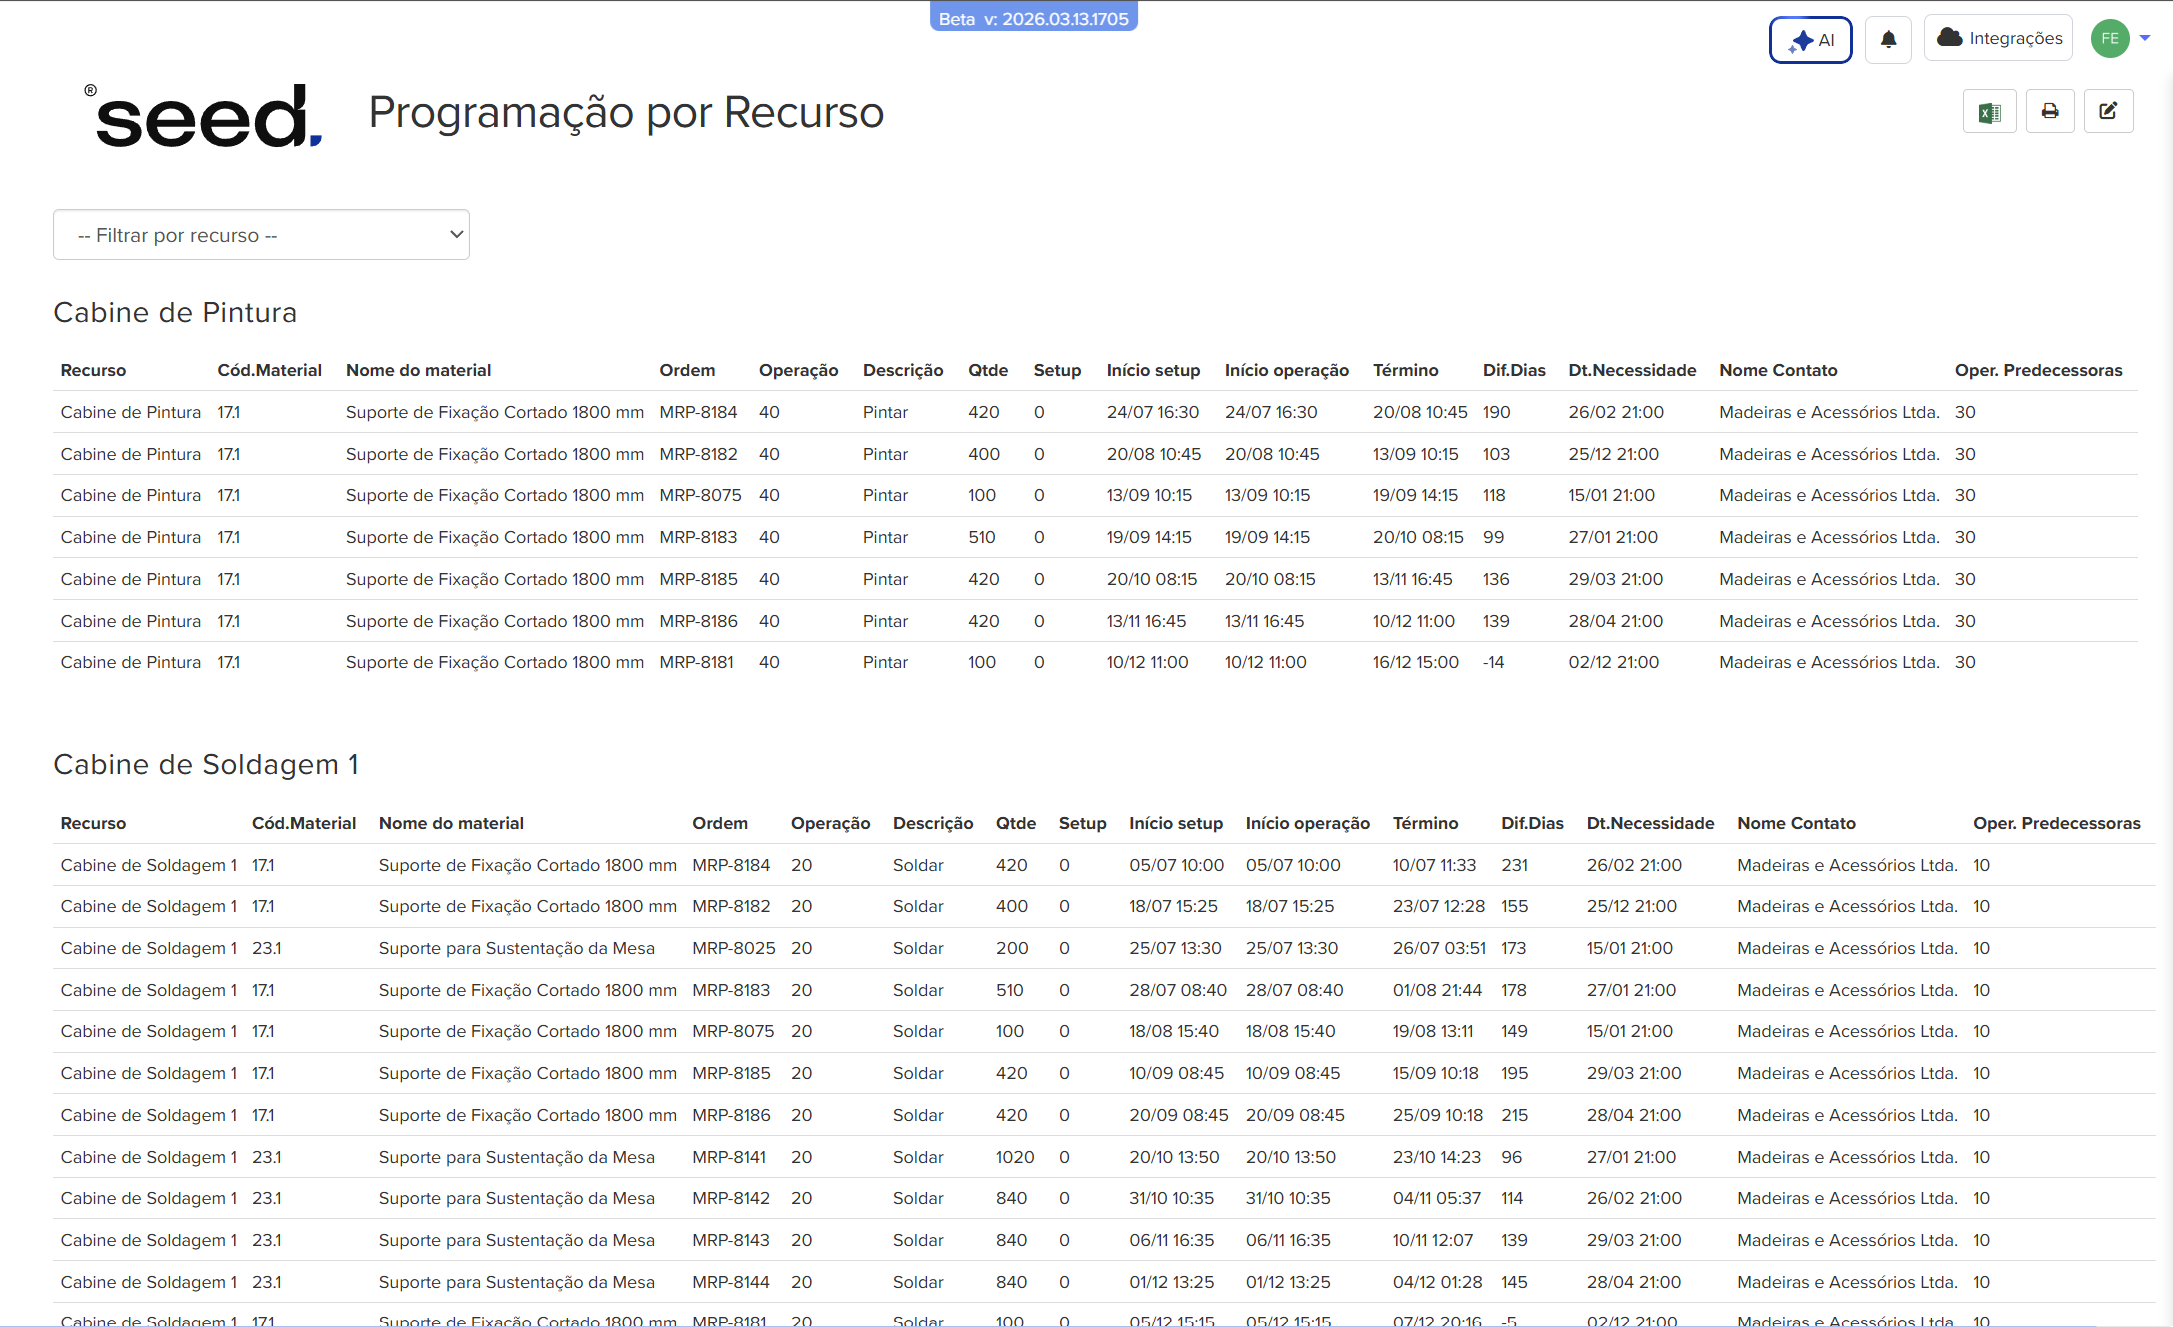This screenshot has width=2173, height=1327.
Task: Click the 'Soldar' link for order MRP-8025
Action: (x=917, y=948)
